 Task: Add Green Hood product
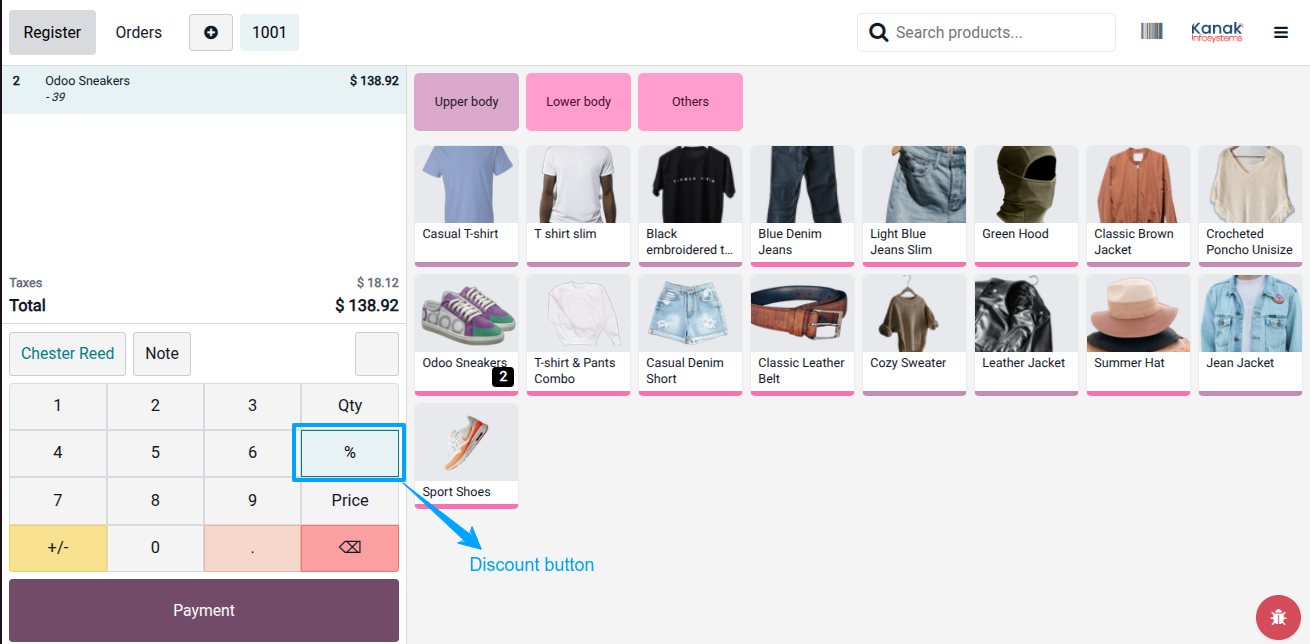pos(1026,206)
